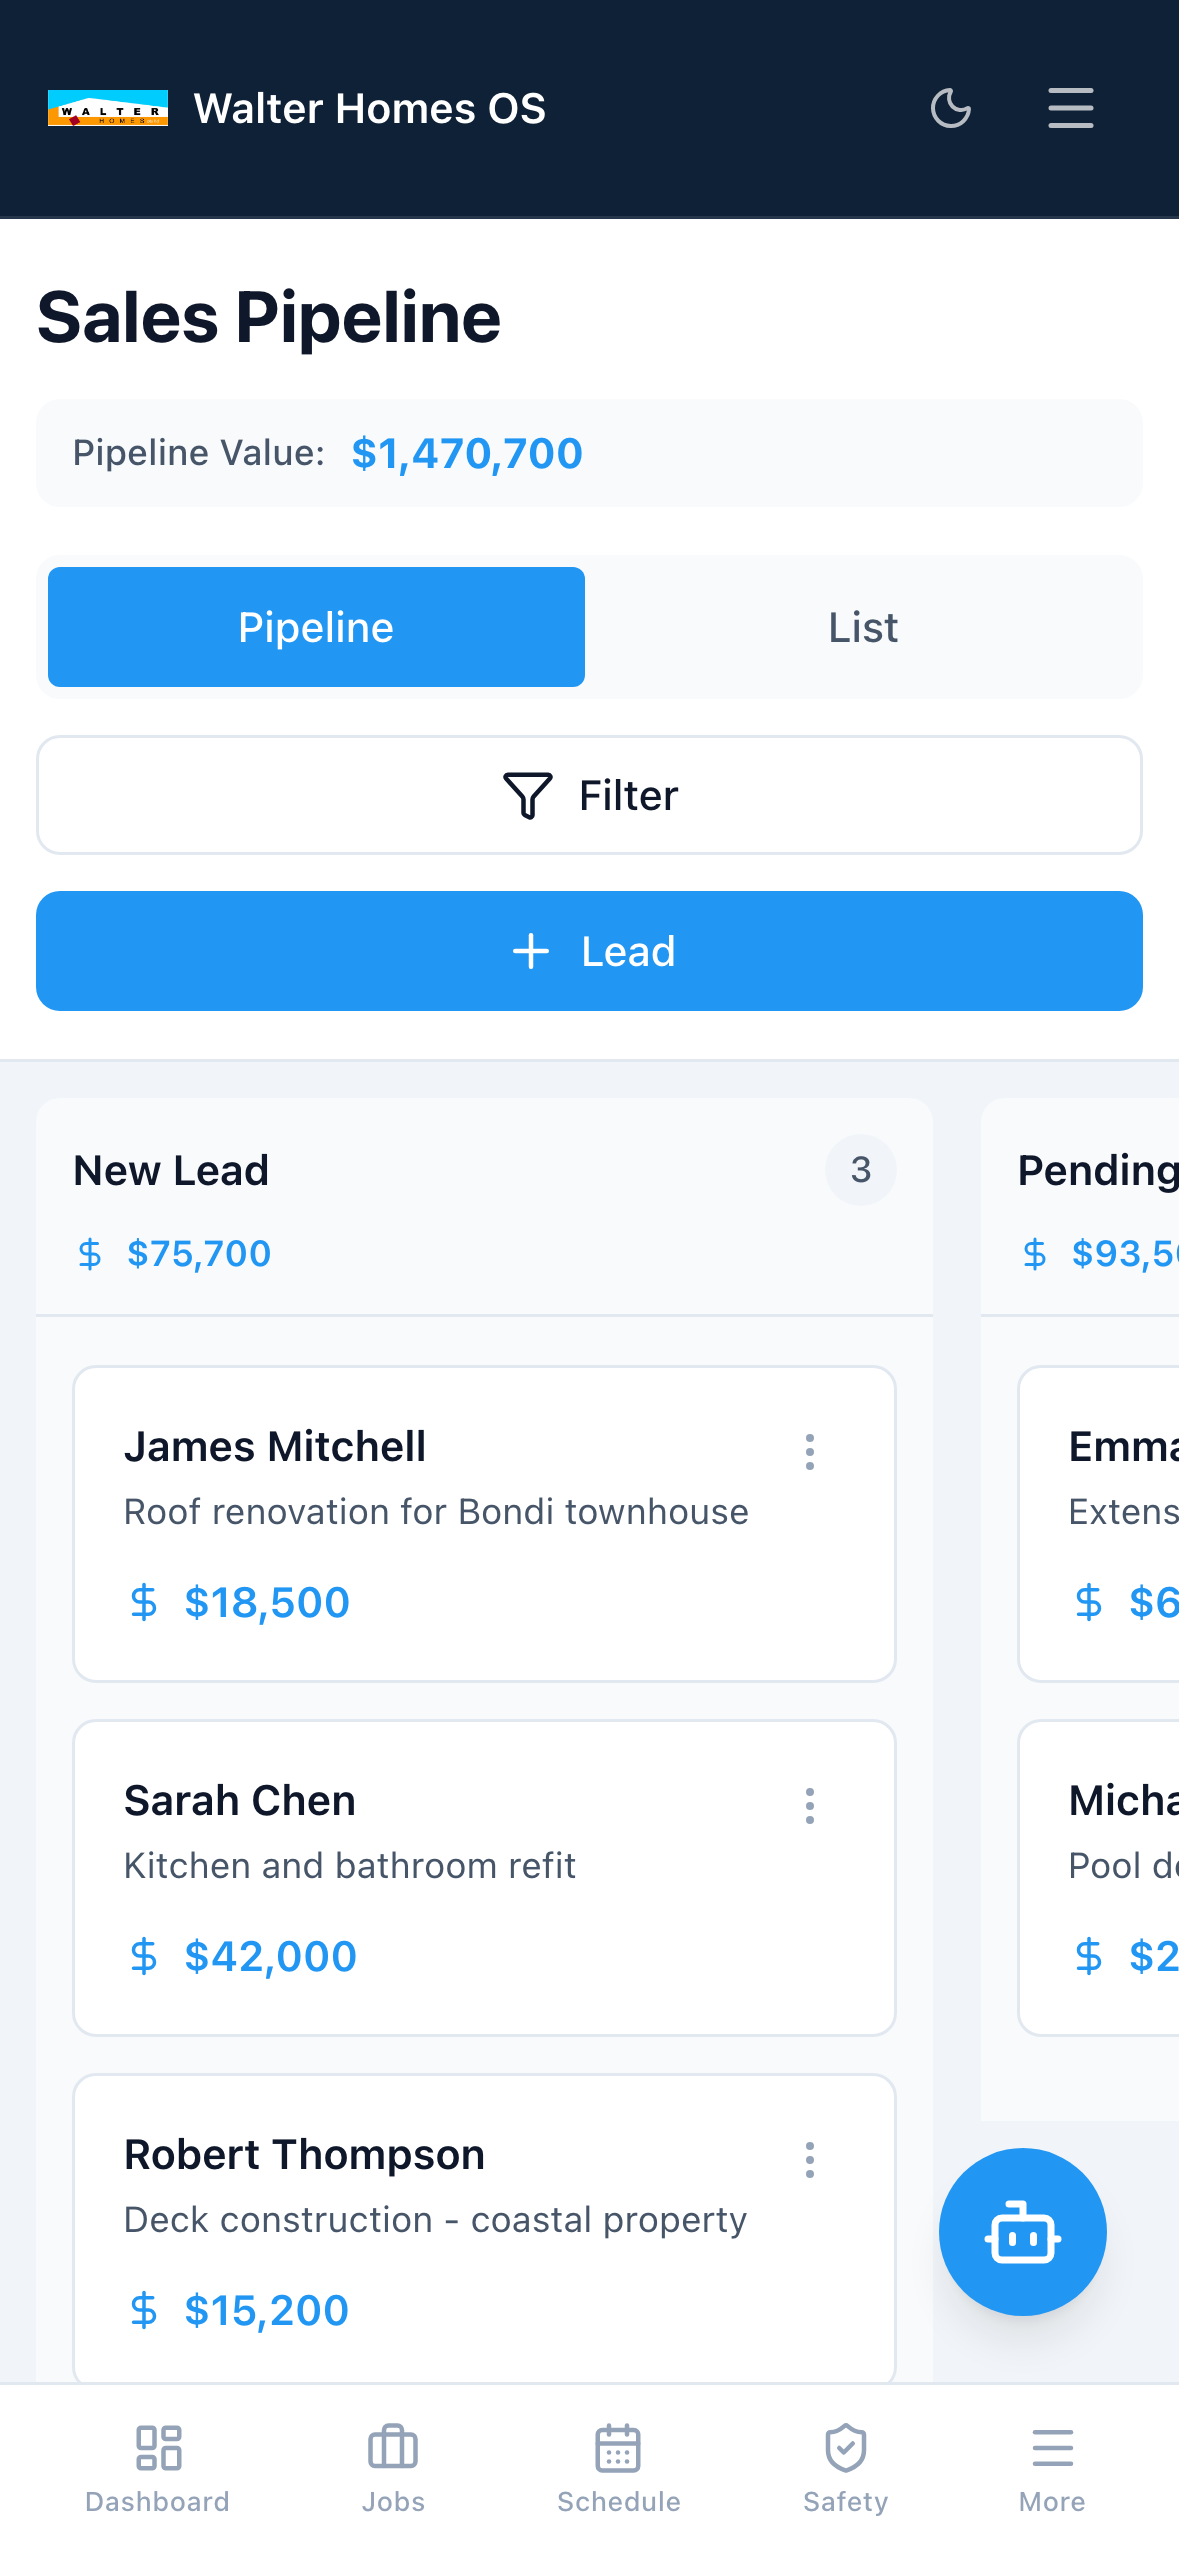Open Sarah Chen's card options menu

coord(809,1806)
